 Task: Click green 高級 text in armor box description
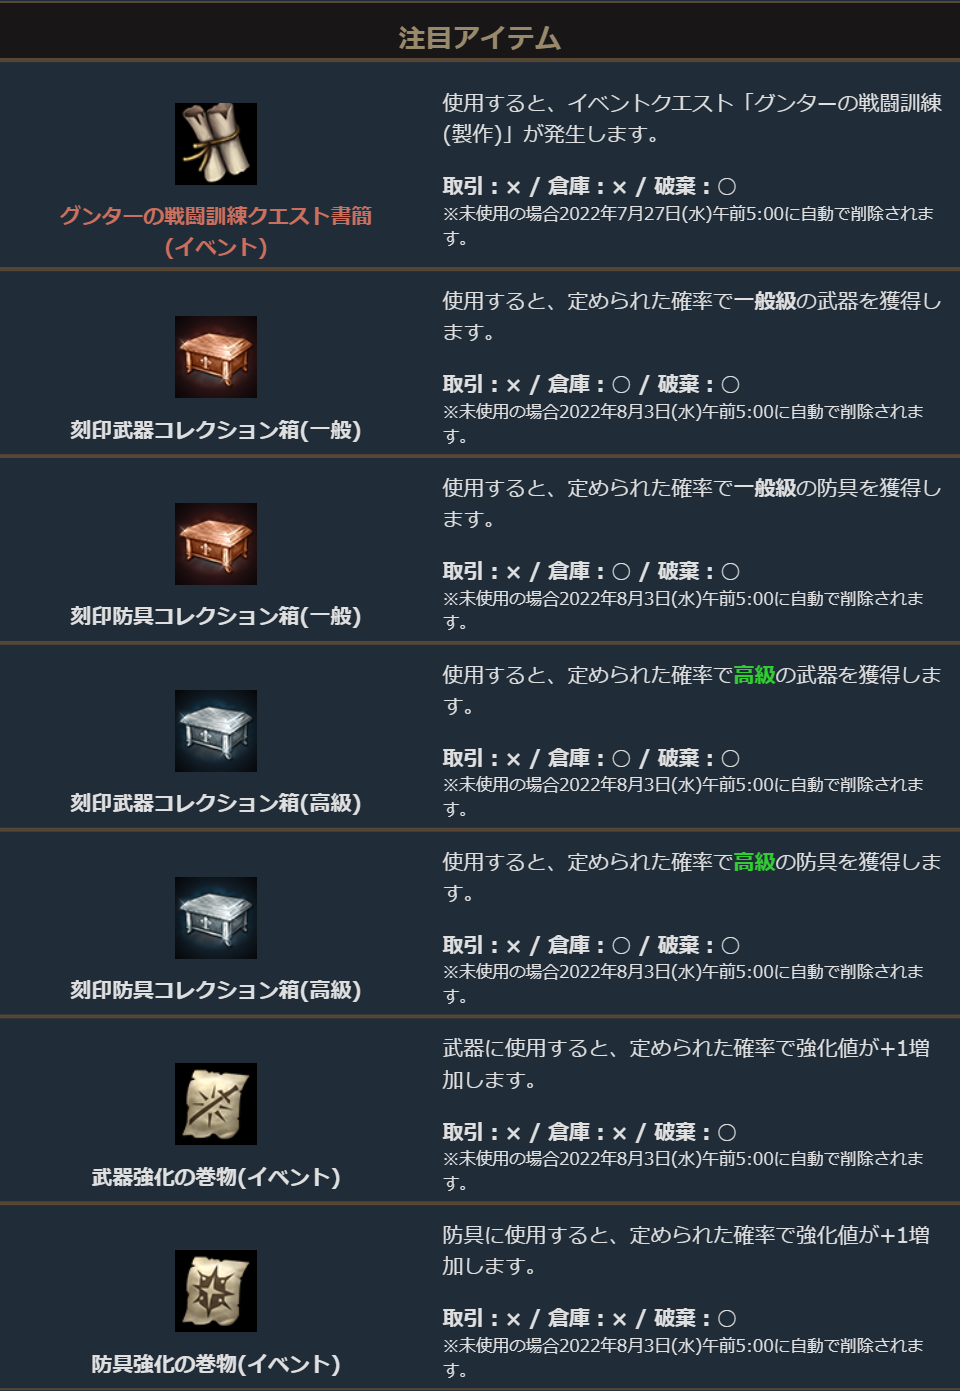click(x=755, y=862)
